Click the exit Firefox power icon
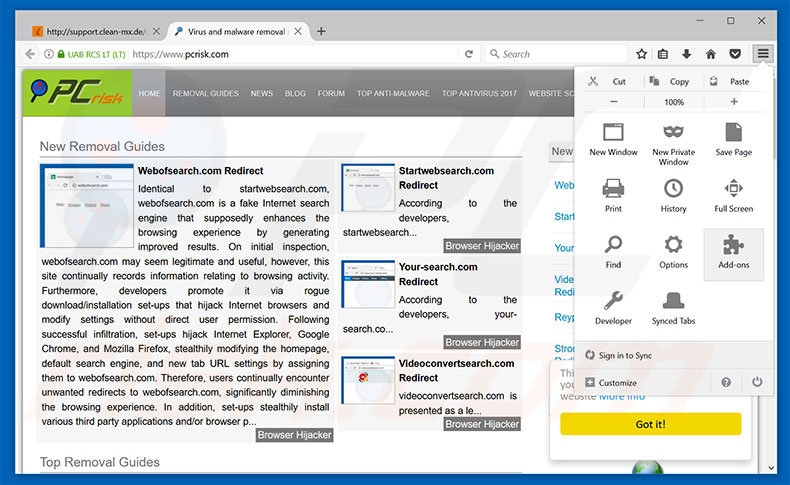Viewport: 790px width, 485px height. tap(757, 382)
